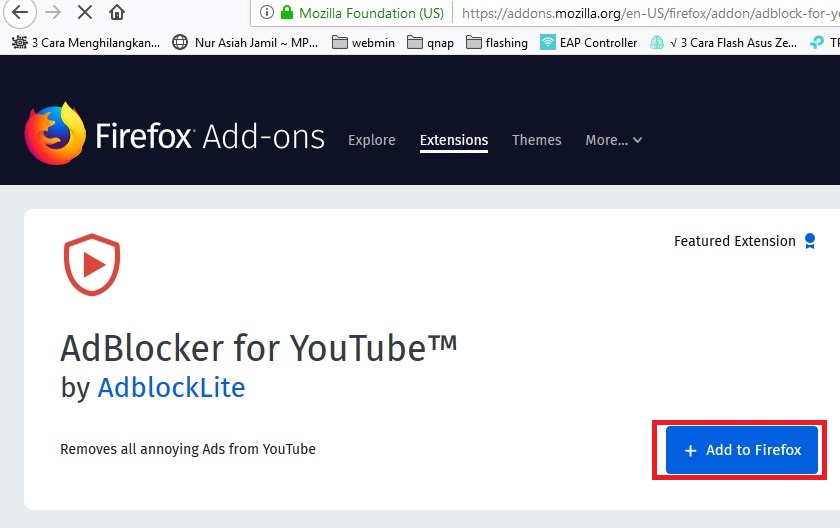Open the qnap bookmark folder

[430, 42]
